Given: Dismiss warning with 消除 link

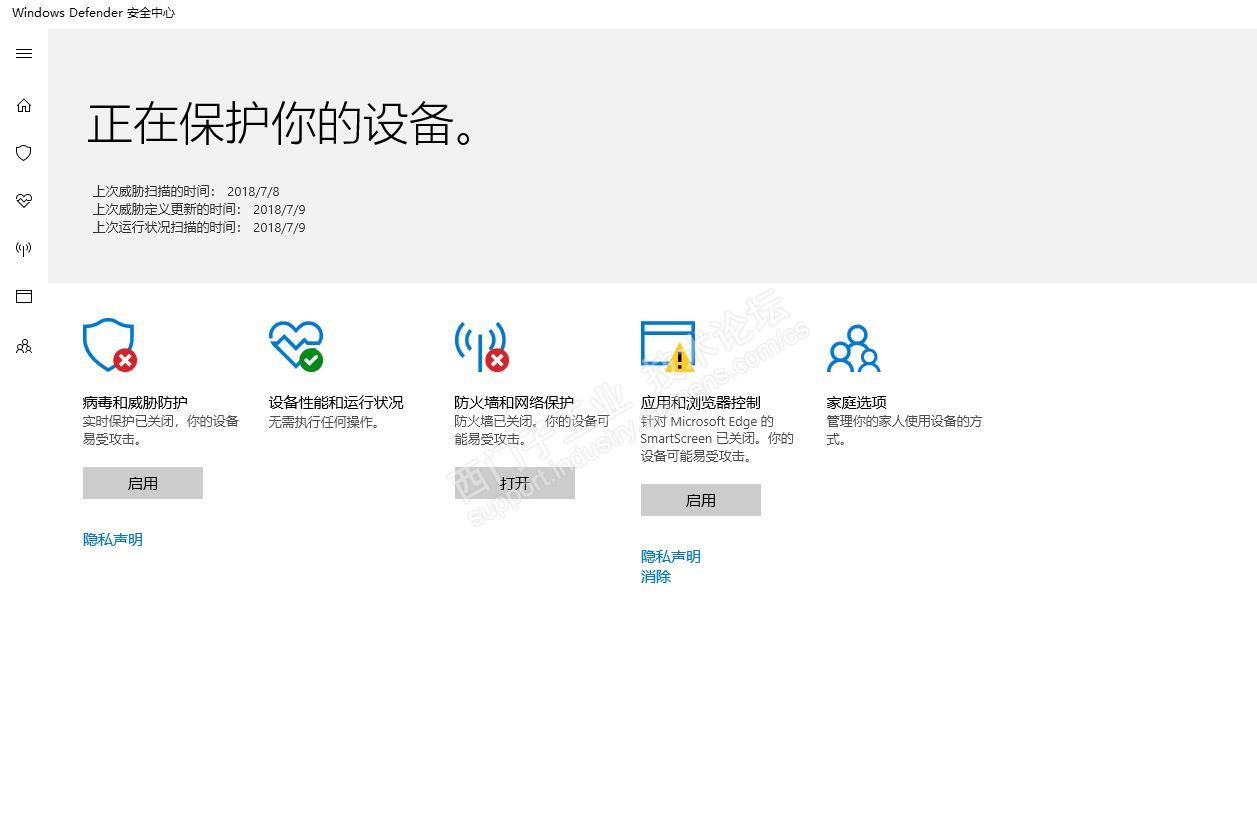Looking at the screenshot, I should click(656, 577).
